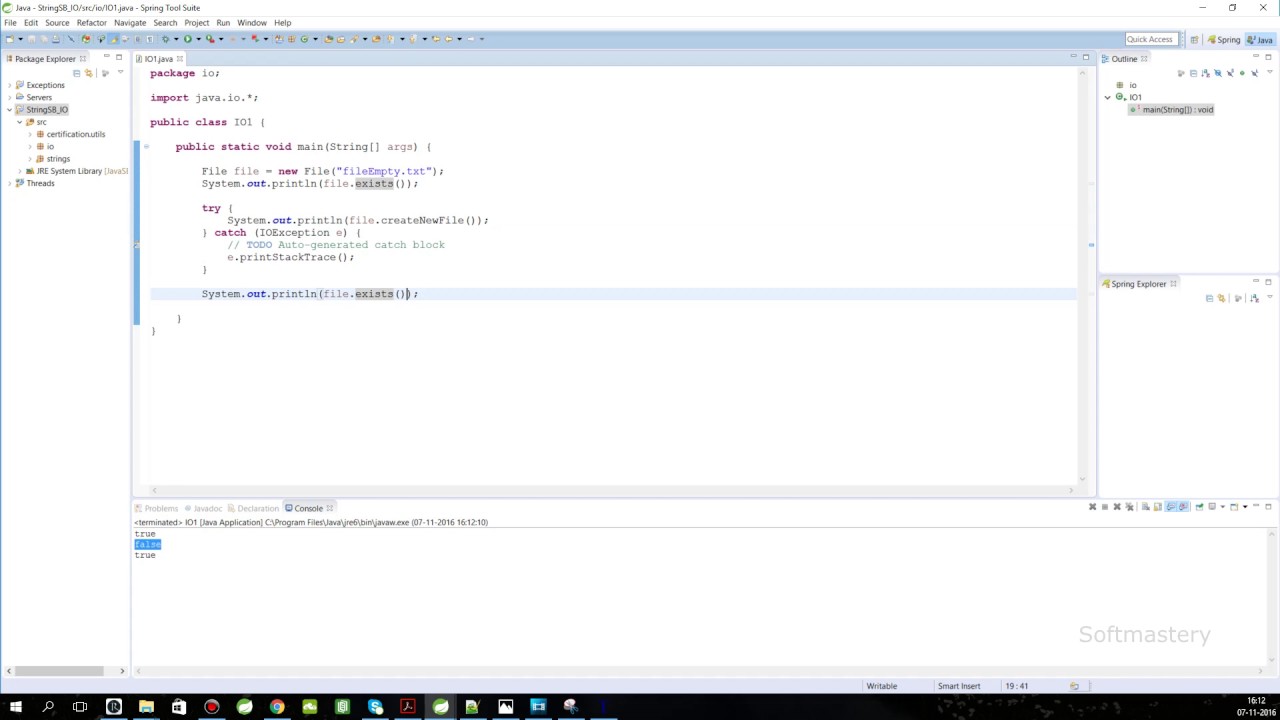Click the New file toolbar icon
1280x720 pixels.
tap(9, 38)
